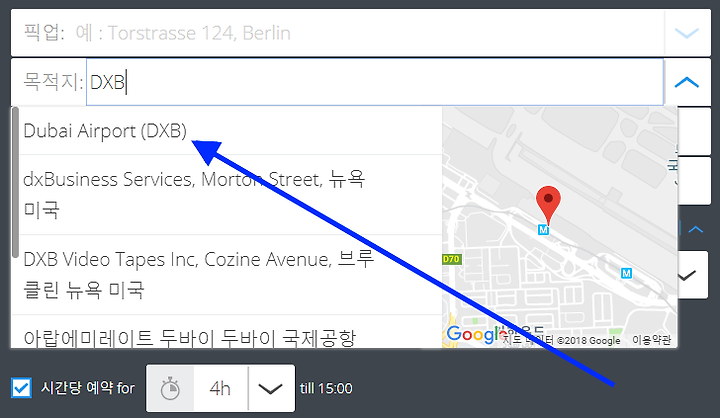720x418 pixels.
Task: Click the suggestions list scrollbar
Action: point(15,182)
